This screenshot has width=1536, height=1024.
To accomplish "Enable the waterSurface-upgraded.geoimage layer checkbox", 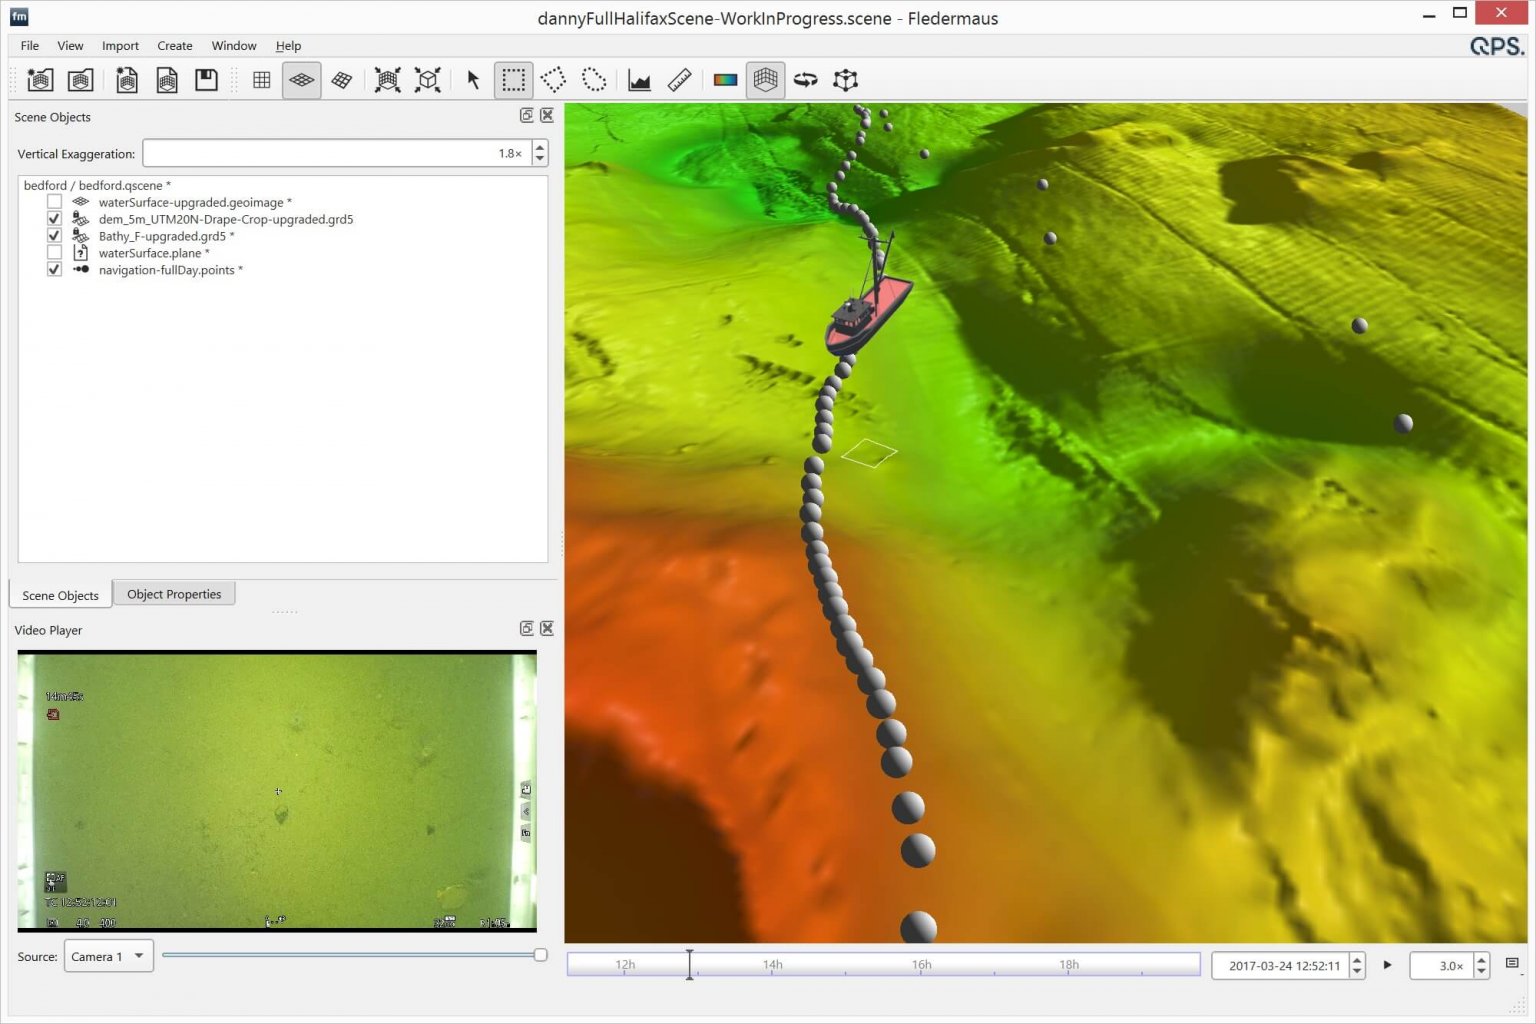I will pyautogui.click(x=55, y=202).
